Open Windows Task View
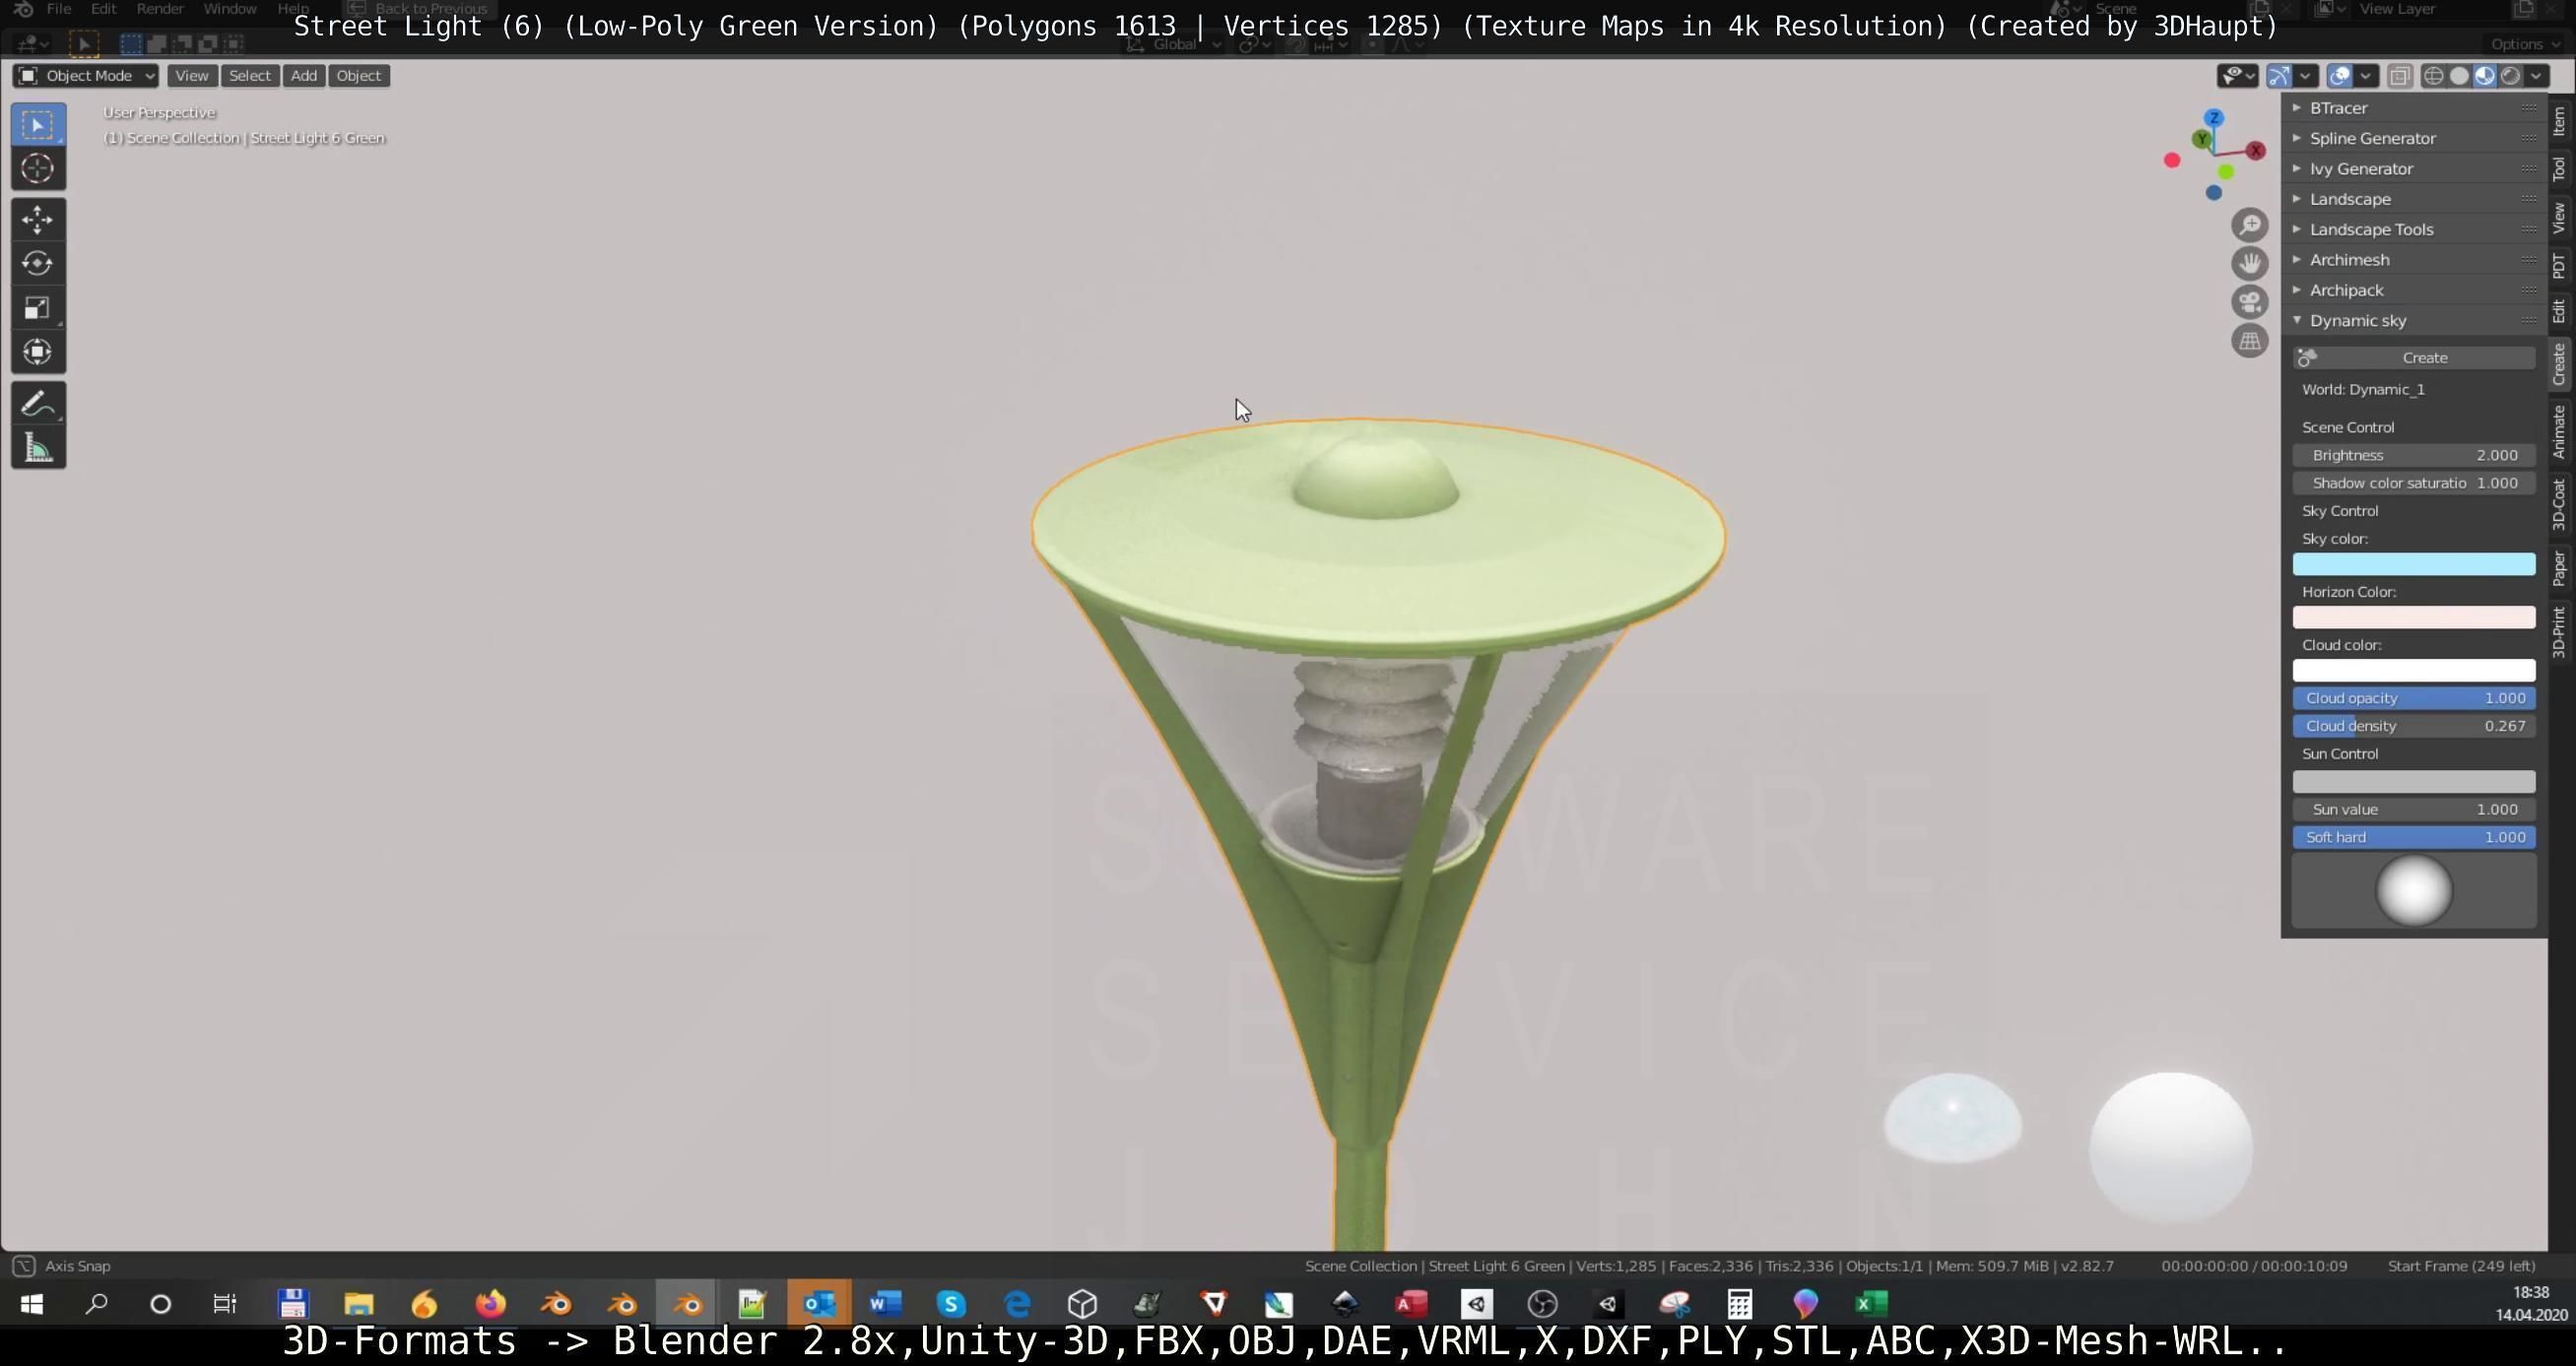2576x1366 pixels. (x=225, y=1304)
